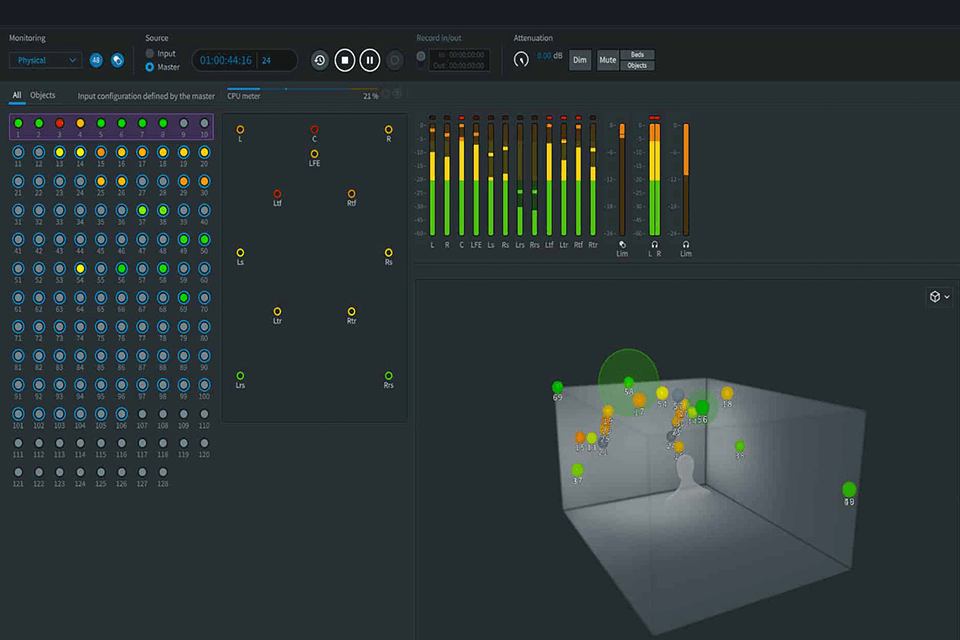Select the speaker Lim limiter icon

coord(621,244)
